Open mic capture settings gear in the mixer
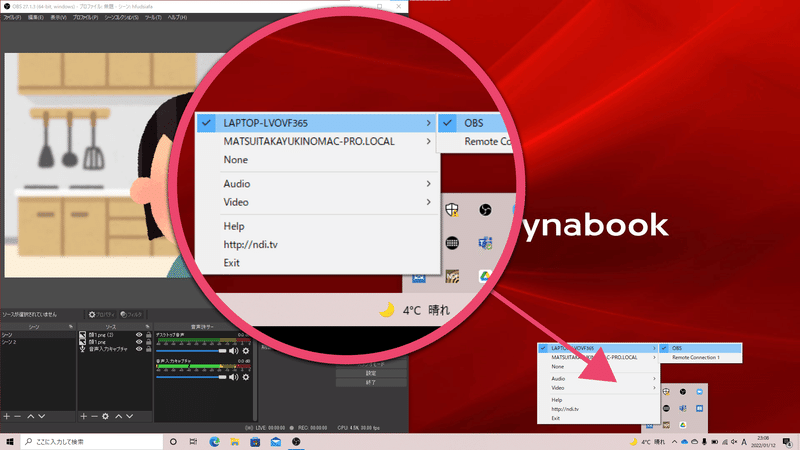 pos(246,377)
